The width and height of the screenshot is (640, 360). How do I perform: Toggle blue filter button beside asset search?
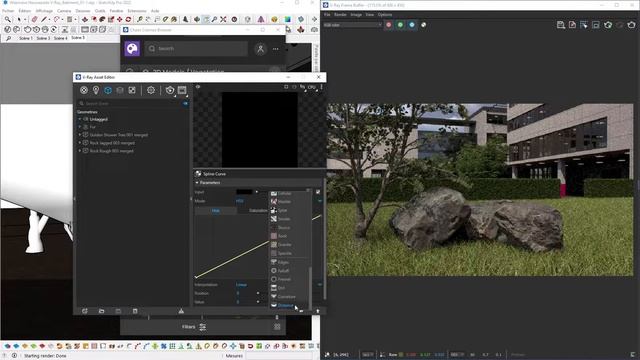(185, 104)
